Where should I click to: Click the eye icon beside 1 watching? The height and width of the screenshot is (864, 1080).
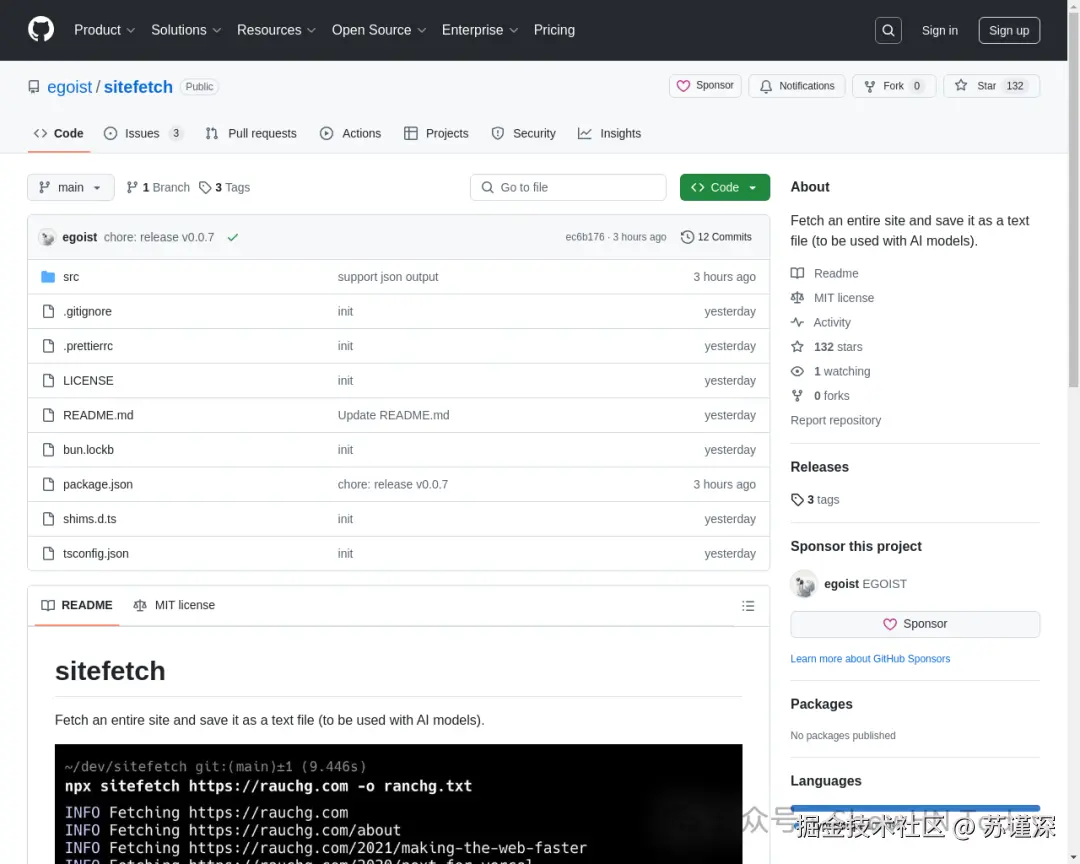(798, 371)
